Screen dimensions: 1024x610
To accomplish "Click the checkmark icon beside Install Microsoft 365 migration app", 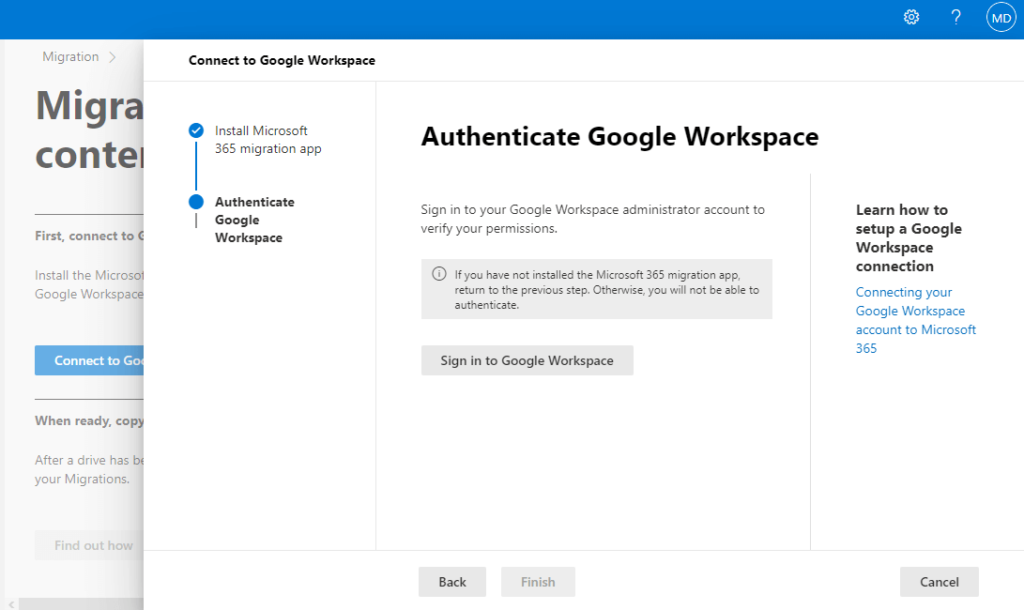I will coord(197,129).
